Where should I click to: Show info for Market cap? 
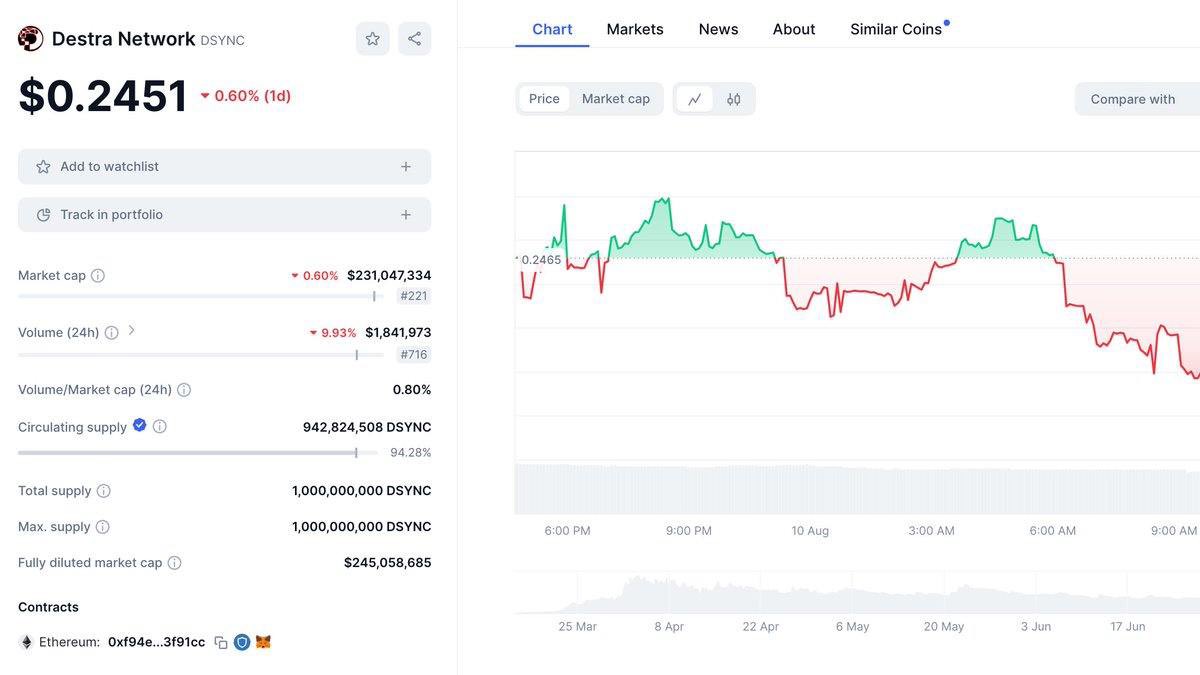[x=98, y=275]
